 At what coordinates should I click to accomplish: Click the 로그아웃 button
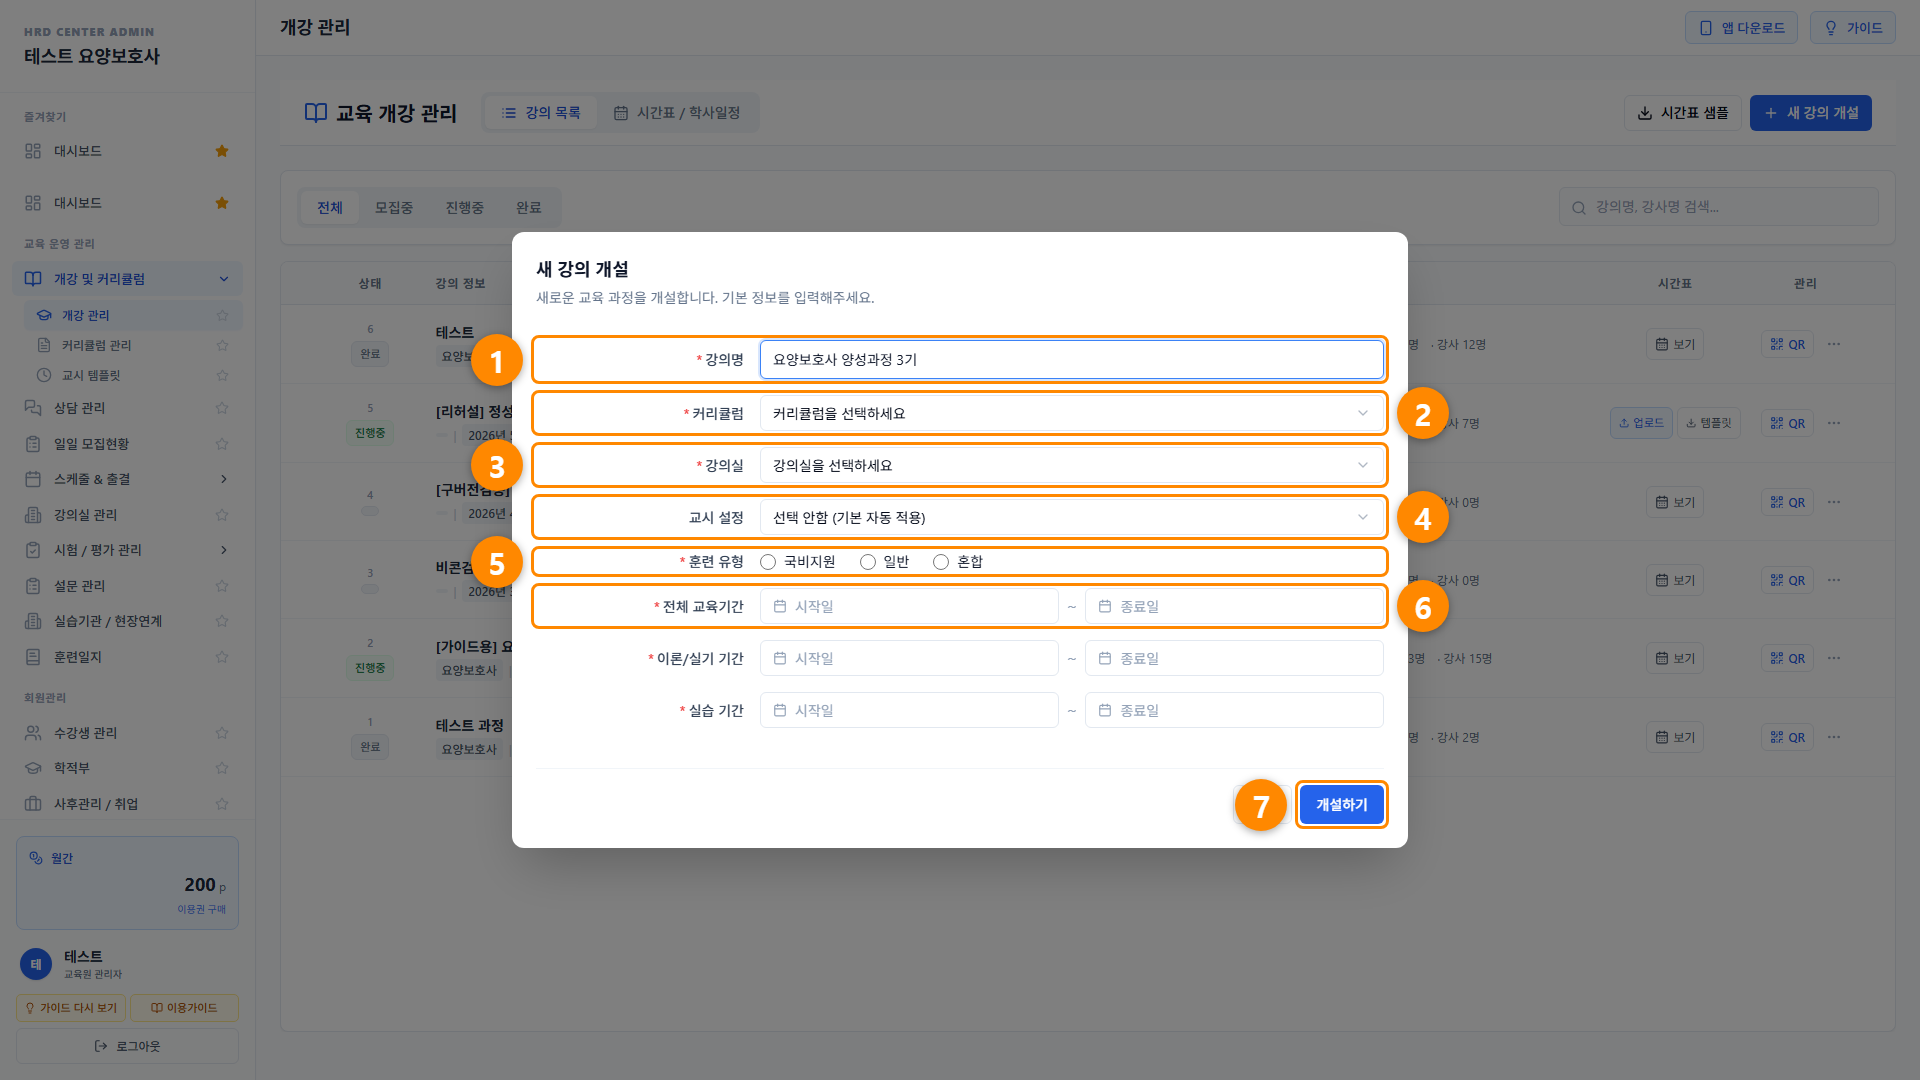[x=127, y=1046]
